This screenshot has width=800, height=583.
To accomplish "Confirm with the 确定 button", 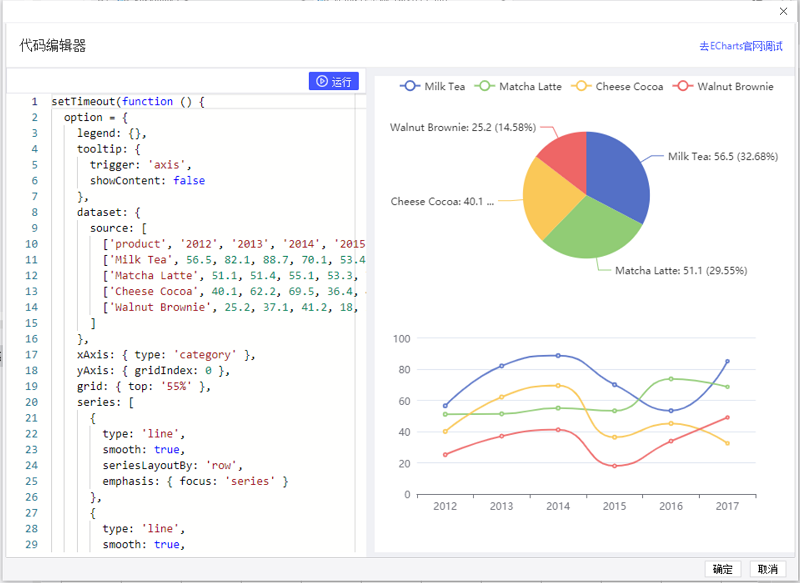I will (x=722, y=569).
